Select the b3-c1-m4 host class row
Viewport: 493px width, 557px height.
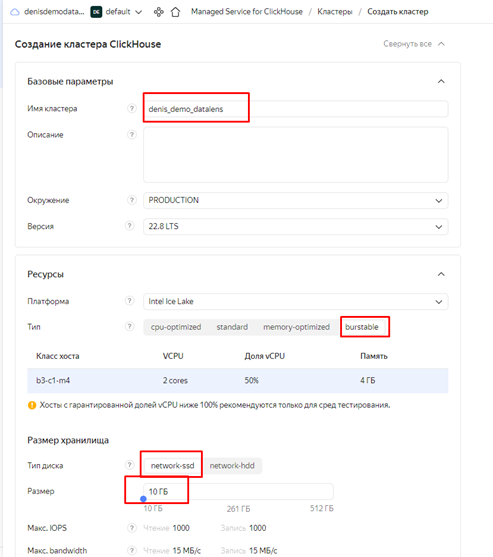pos(238,380)
